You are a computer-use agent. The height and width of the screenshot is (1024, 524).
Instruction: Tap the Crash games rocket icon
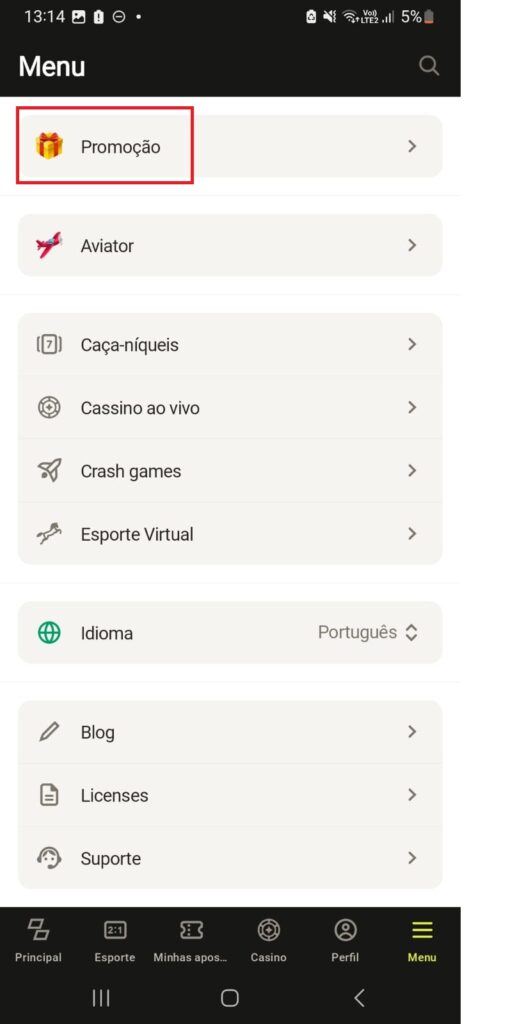pos(49,470)
